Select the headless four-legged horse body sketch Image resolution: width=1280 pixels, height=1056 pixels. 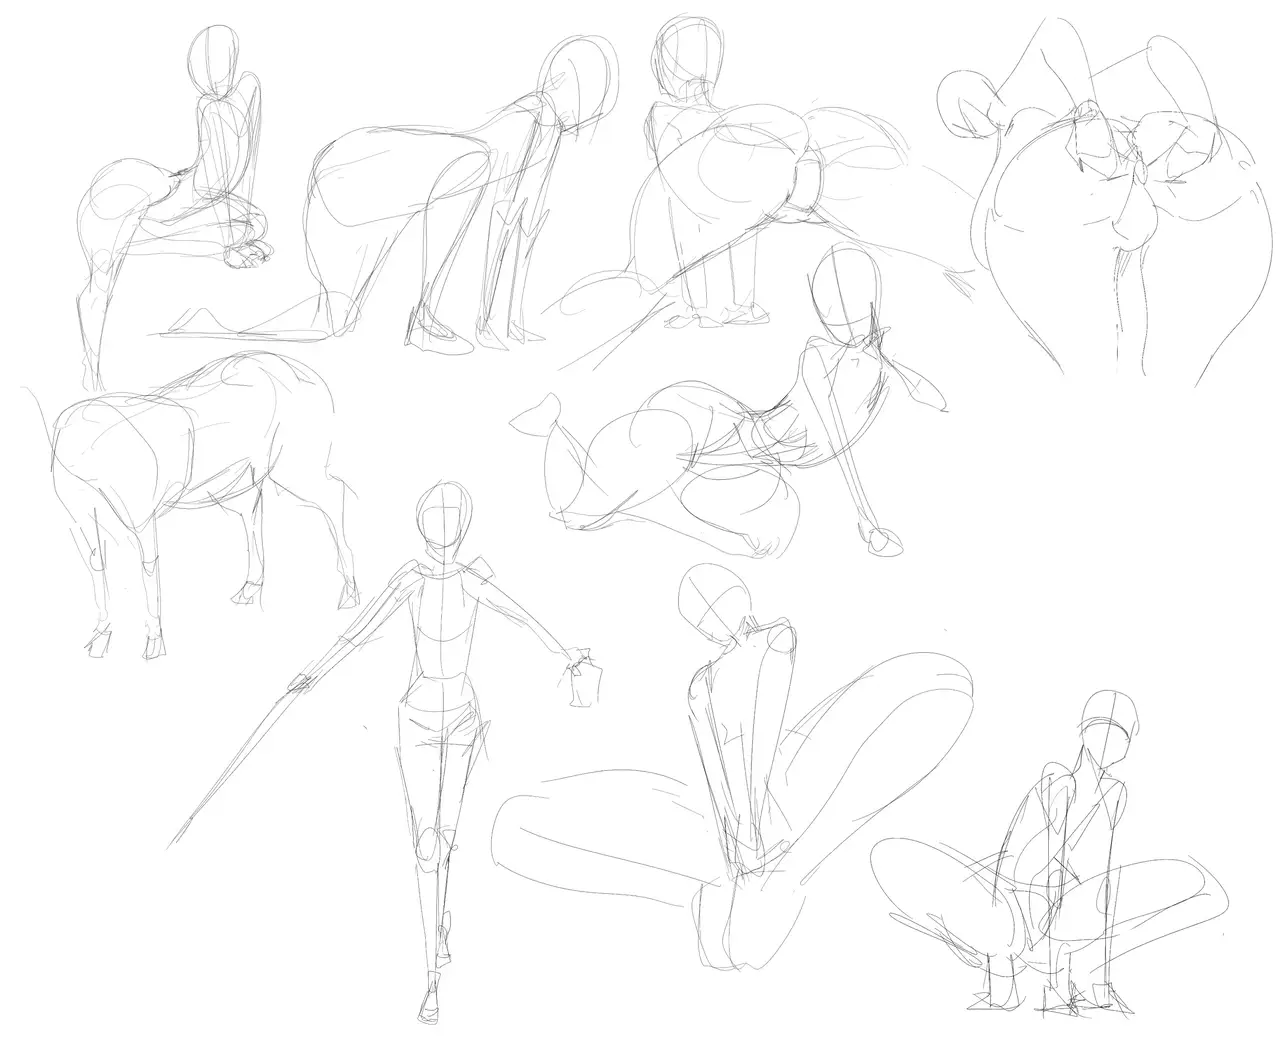(195, 470)
